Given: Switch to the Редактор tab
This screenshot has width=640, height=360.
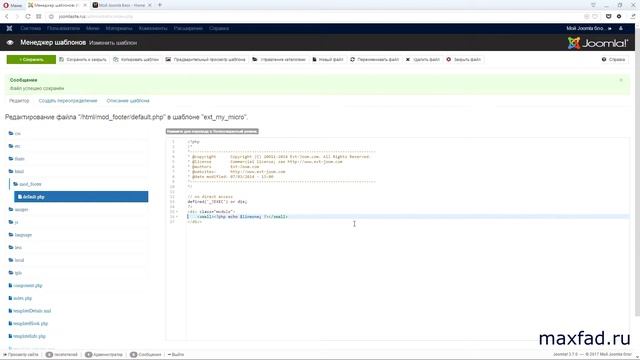Looking at the screenshot, I should [x=19, y=101].
